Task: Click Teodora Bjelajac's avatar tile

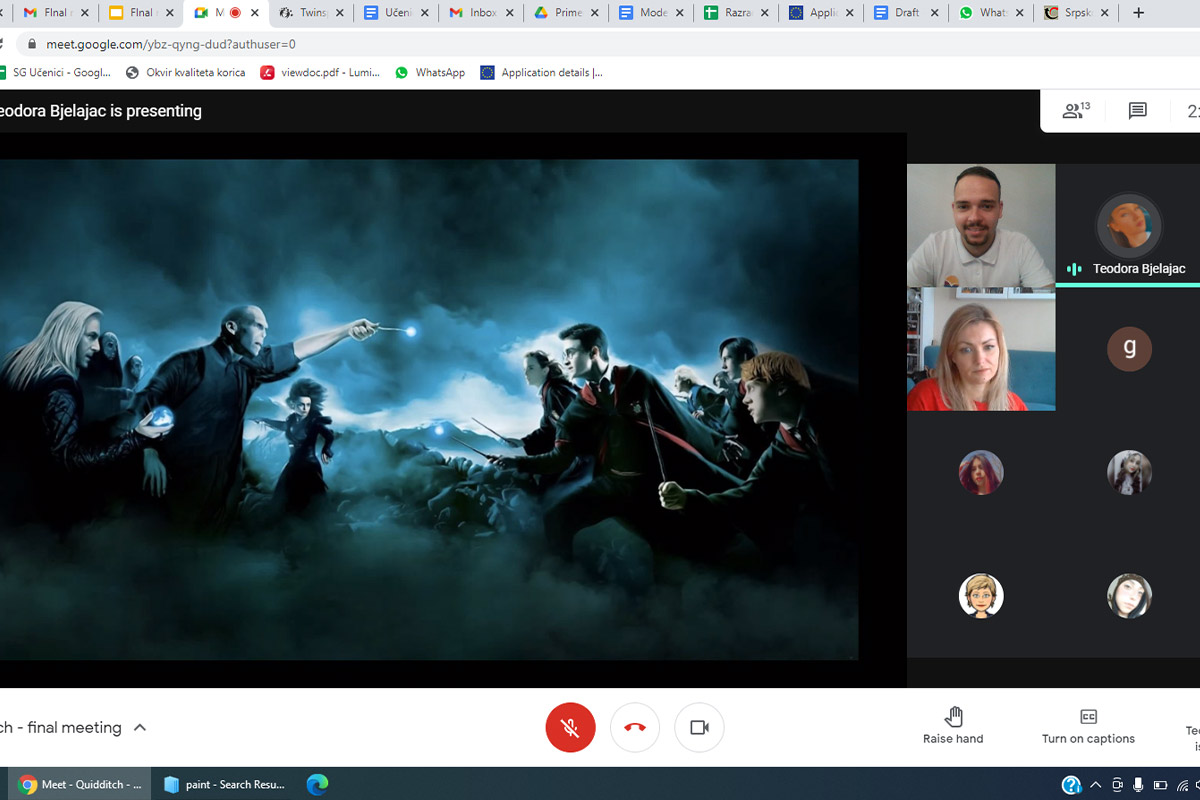Action: (x=1129, y=226)
